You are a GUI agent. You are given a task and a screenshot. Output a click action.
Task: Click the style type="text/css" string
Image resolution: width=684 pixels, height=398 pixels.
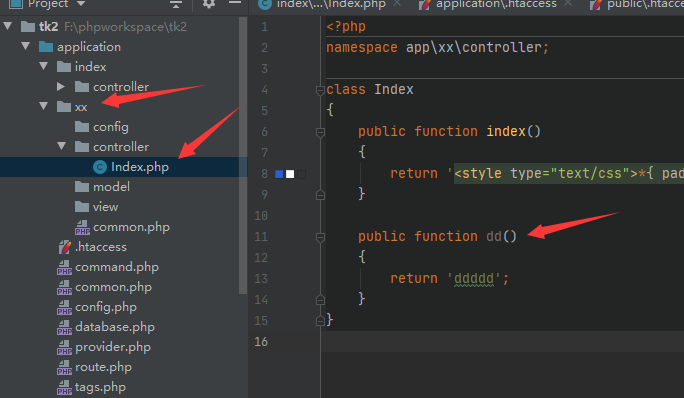click(x=545, y=173)
